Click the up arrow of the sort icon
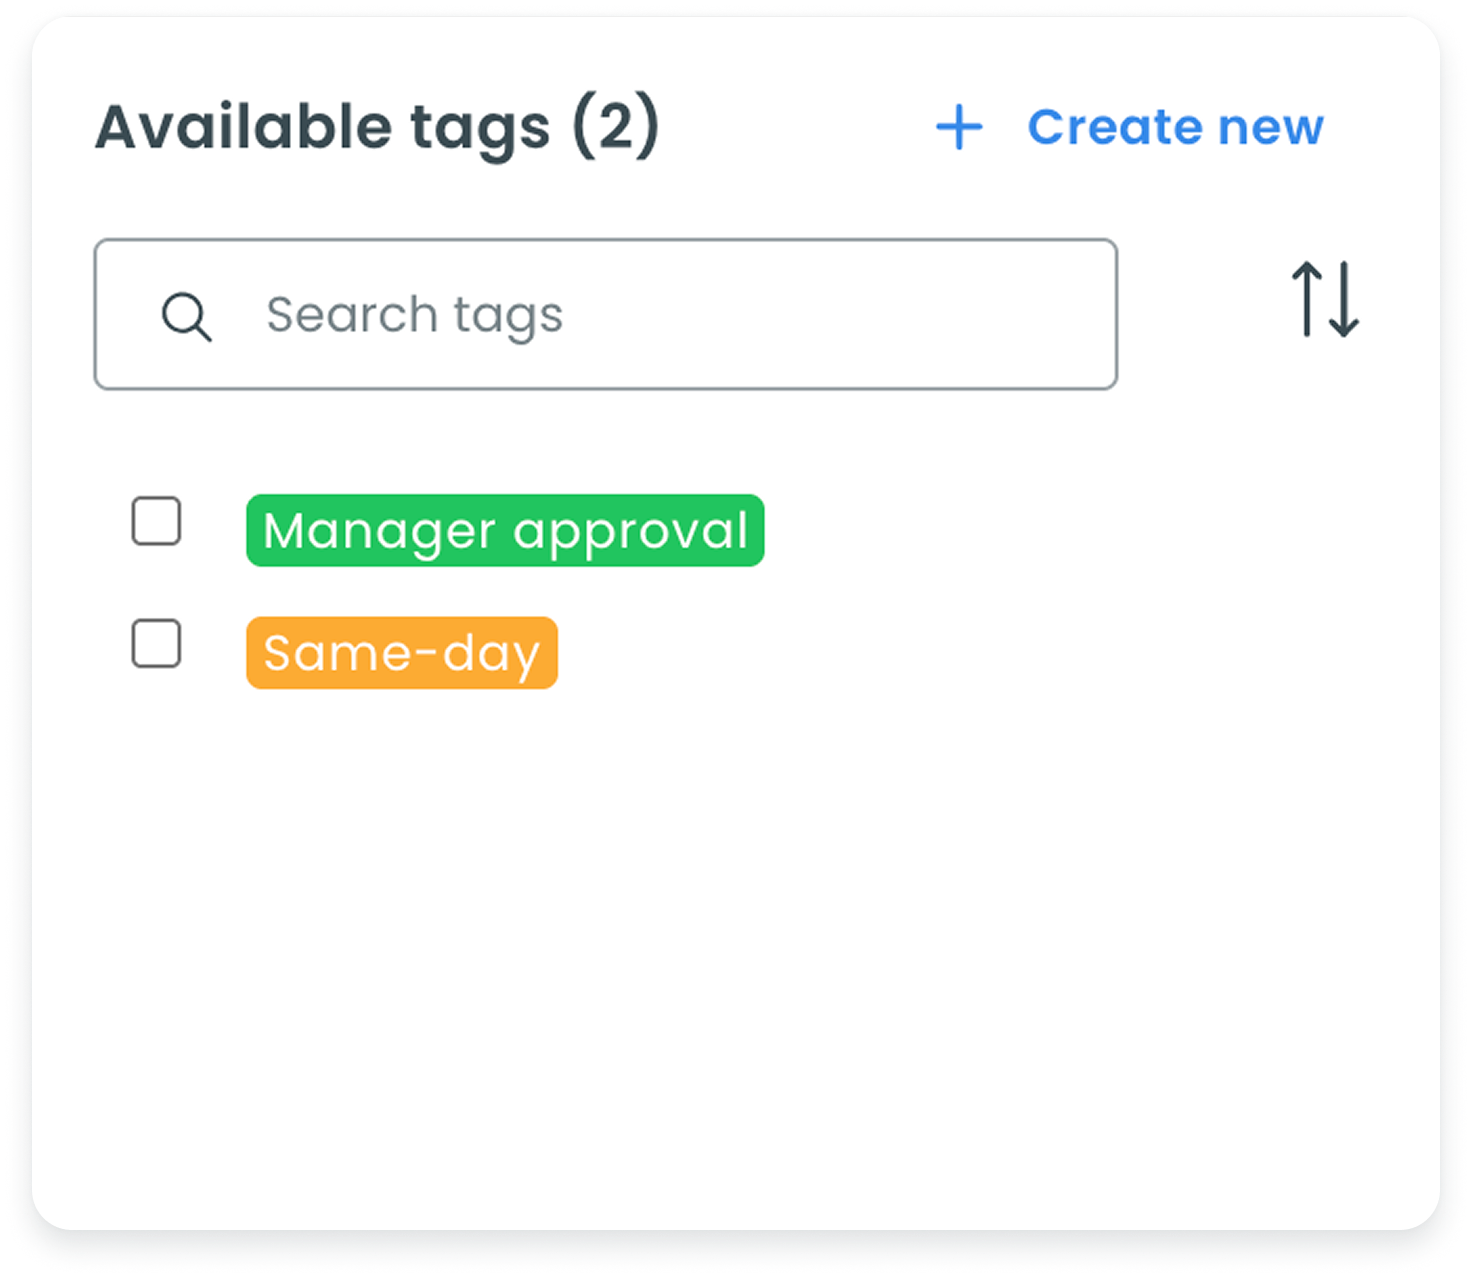Image resolution: width=1472 pixels, height=1278 pixels. click(x=1307, y=299)
